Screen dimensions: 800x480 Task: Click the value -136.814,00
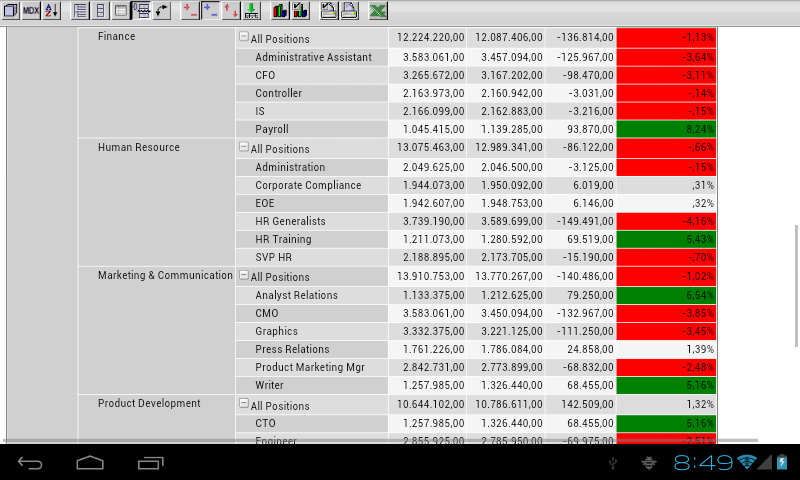tap(585, 37)
